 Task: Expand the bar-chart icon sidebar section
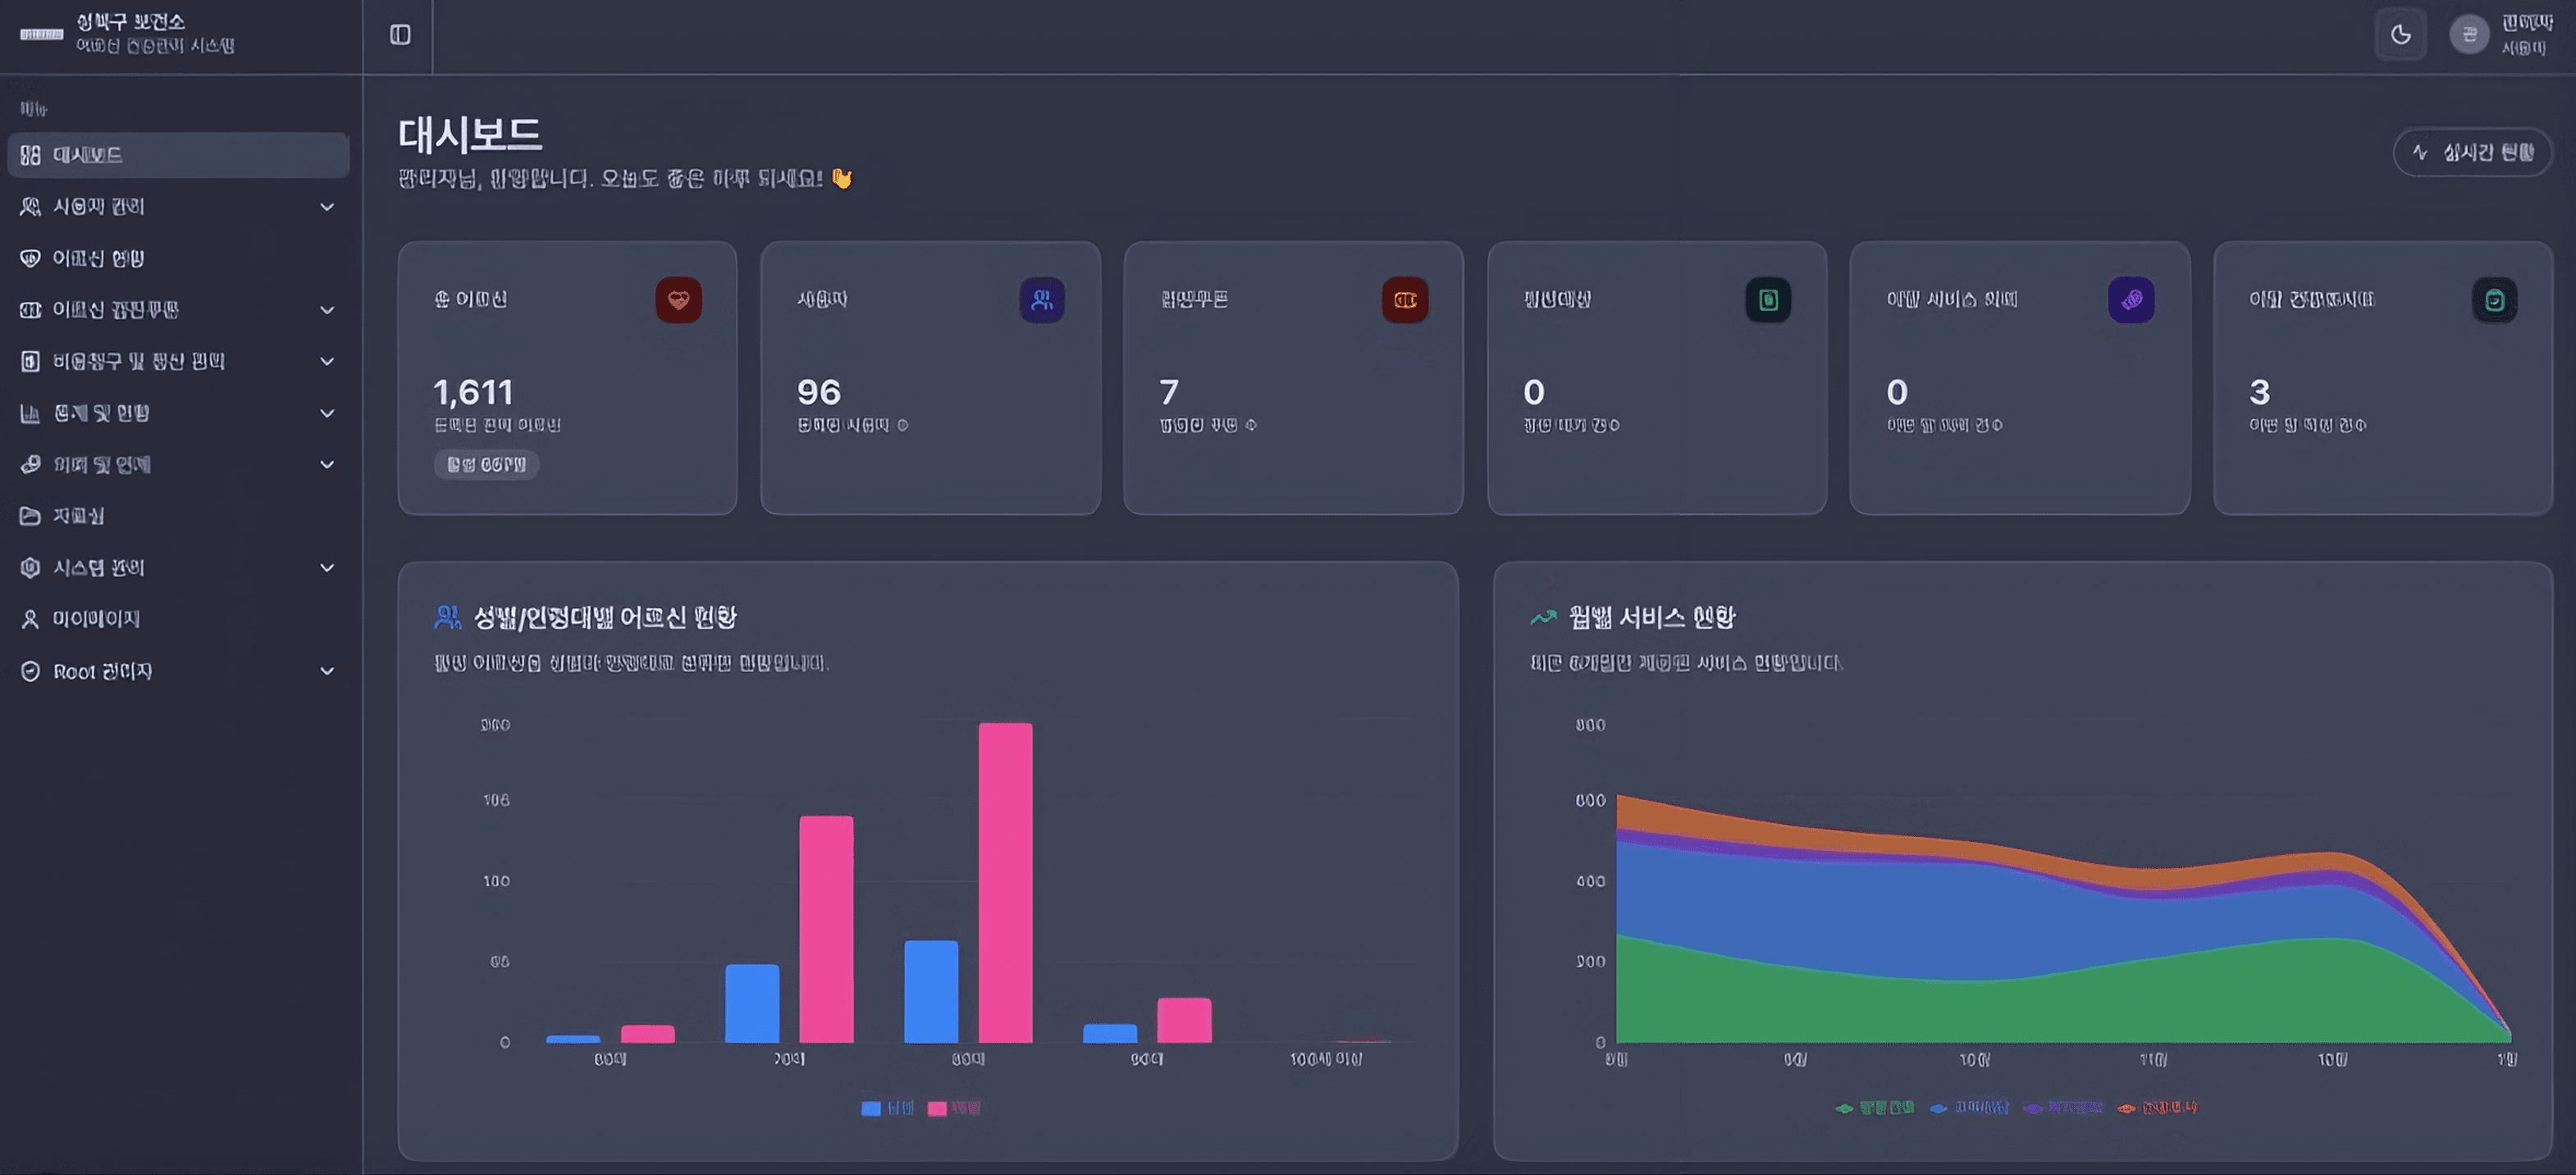click(x=327, y=413)
